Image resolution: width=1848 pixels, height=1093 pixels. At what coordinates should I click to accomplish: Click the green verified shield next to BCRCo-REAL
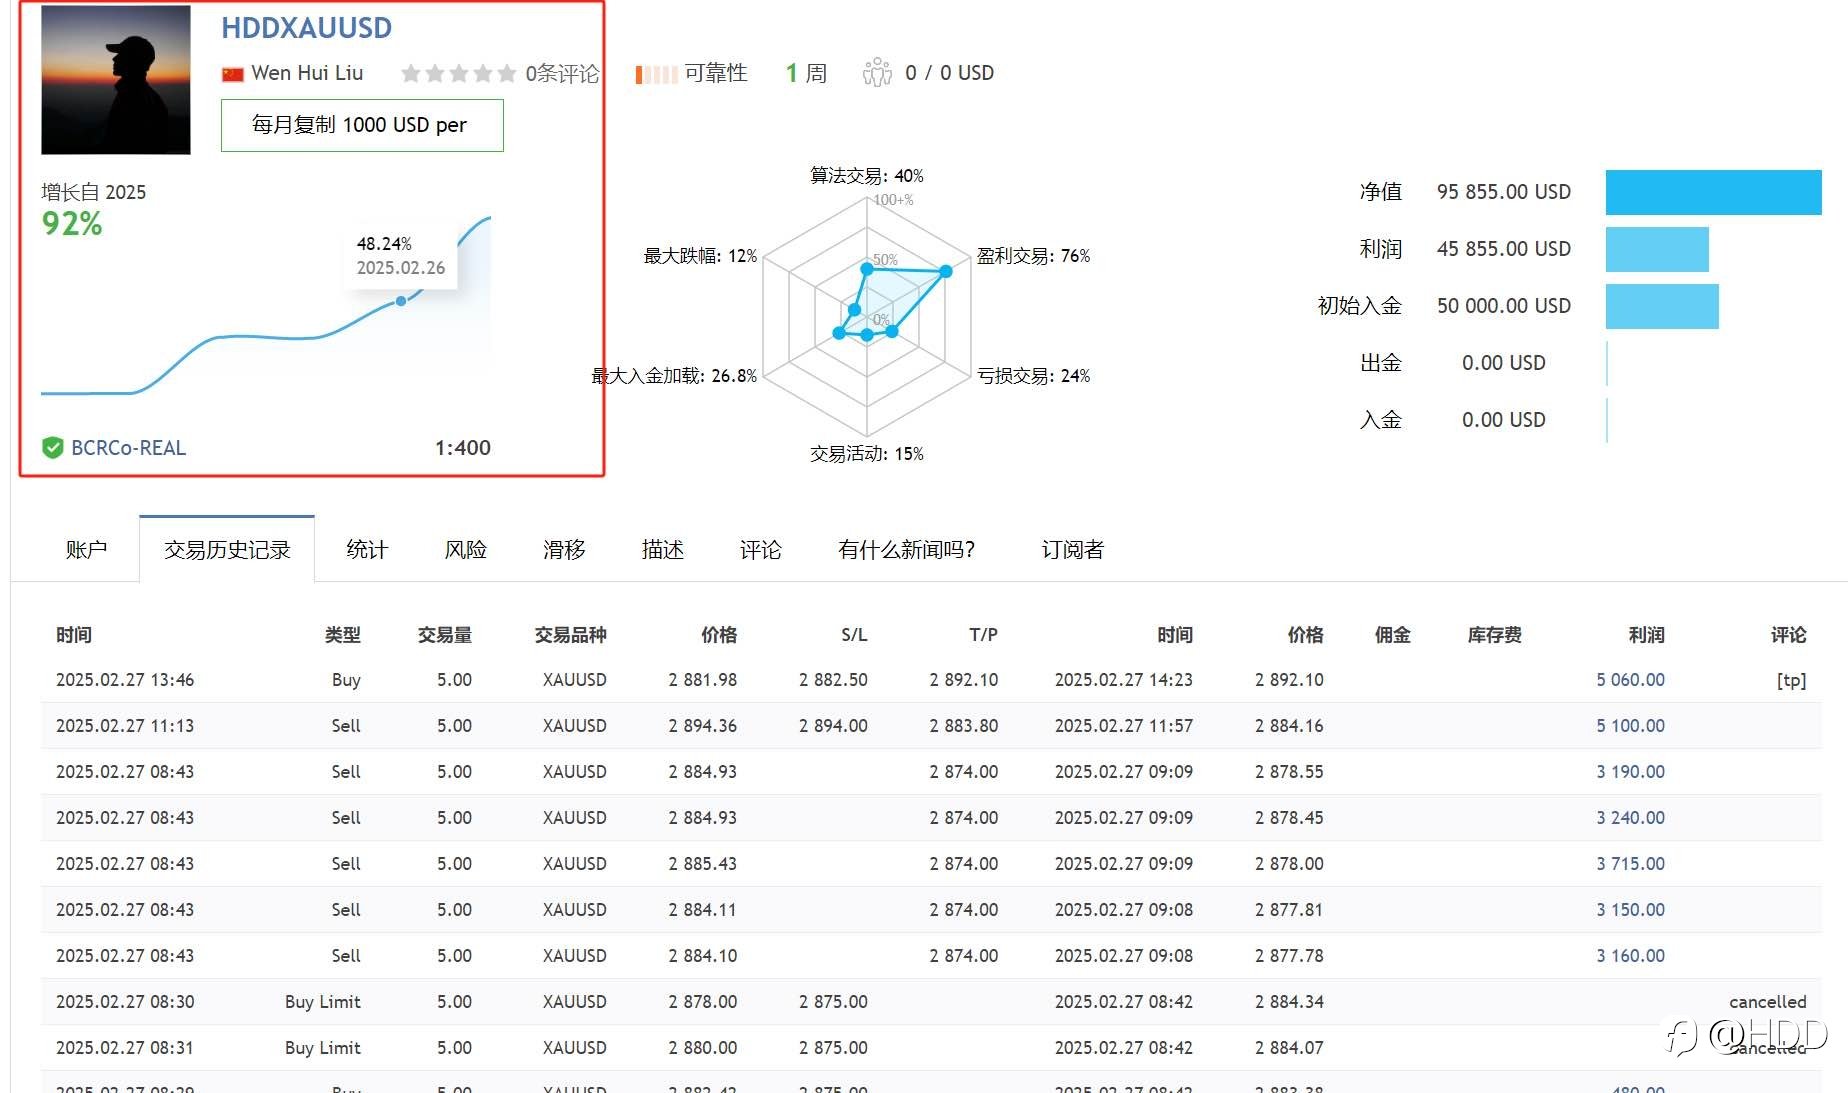tap(53, 448)
